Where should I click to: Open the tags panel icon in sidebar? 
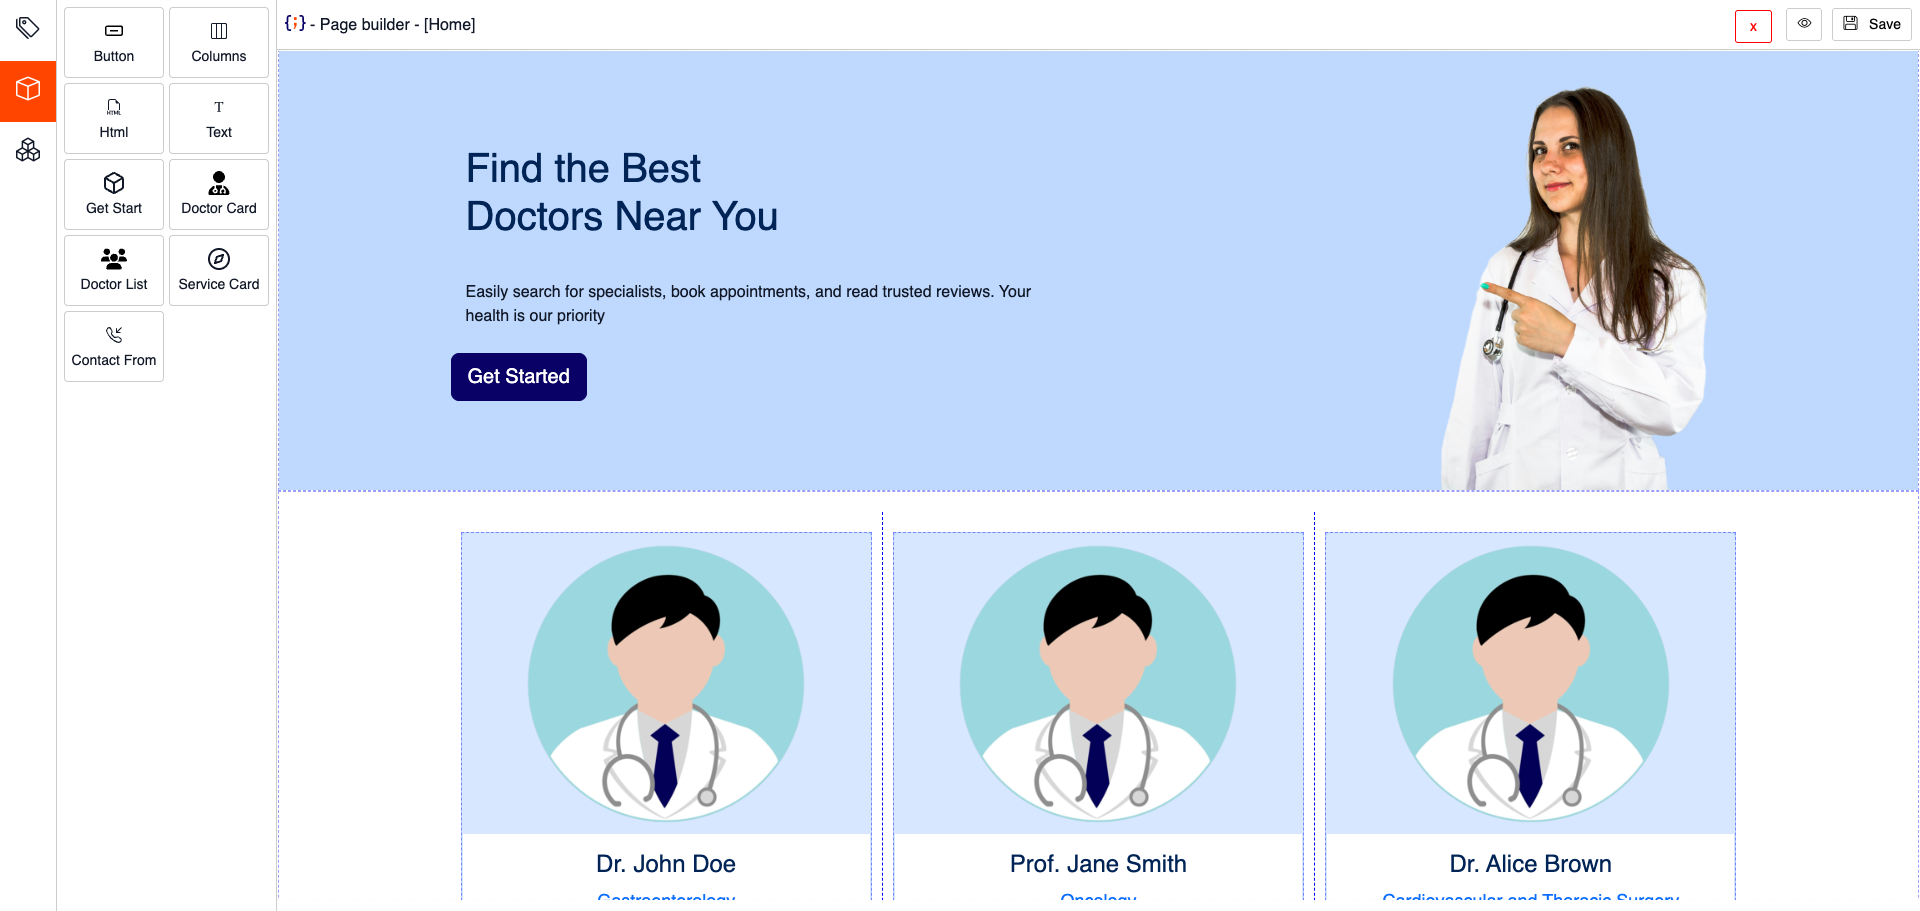coord(28,27)
